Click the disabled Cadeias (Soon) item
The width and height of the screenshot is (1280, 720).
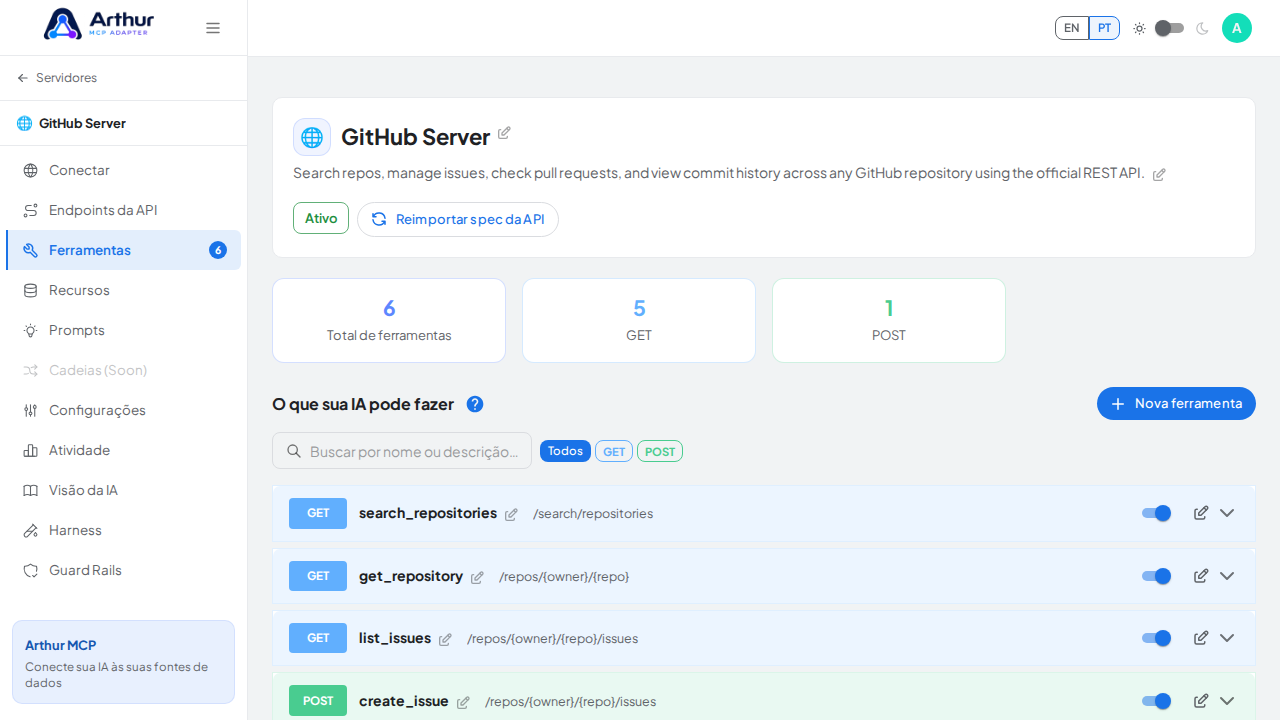(124, 370)
